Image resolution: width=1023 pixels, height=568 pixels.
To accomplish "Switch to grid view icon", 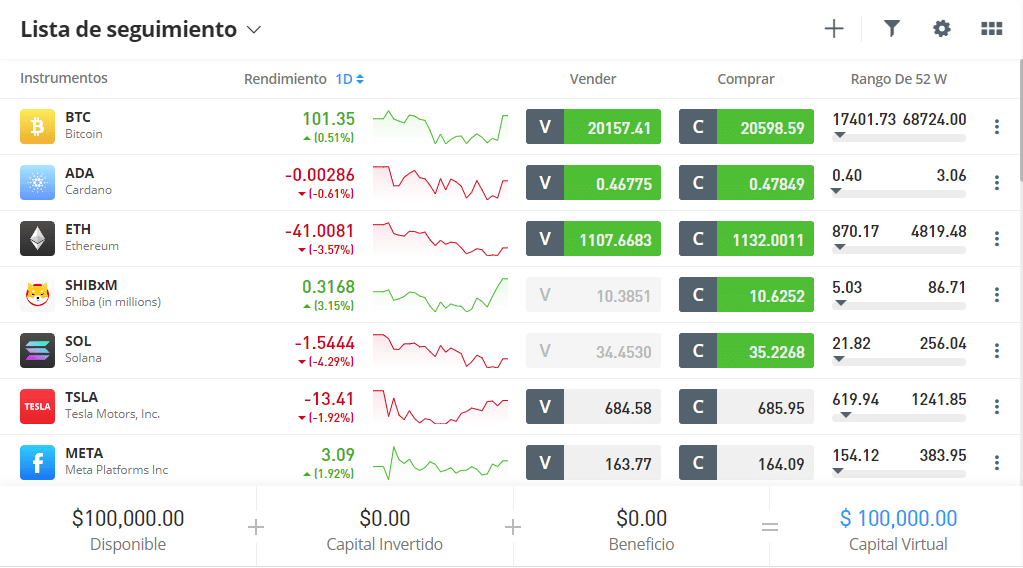I will 992,29.
